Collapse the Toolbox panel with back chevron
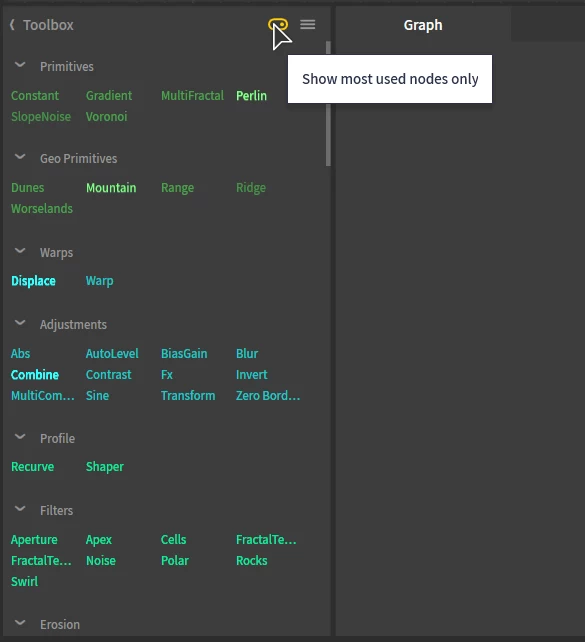The image size is (585, 642). [12, 25]
